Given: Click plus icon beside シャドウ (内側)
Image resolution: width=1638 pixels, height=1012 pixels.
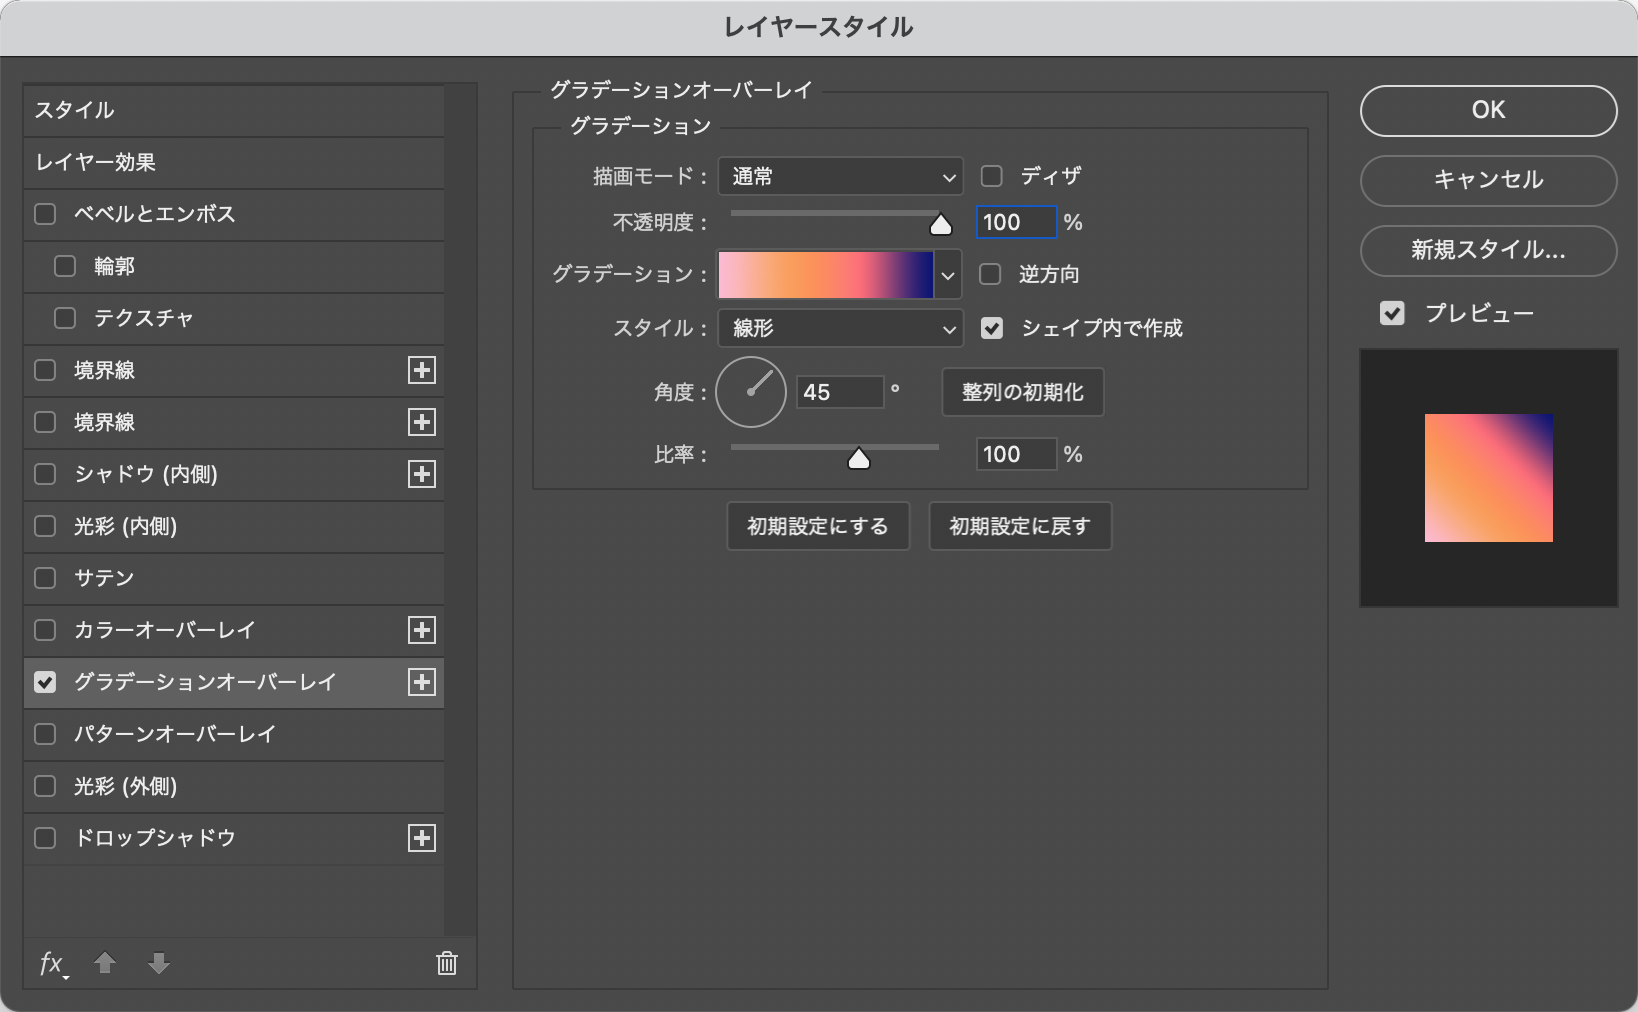Looking at the screenshot, I should pos(422,474).
